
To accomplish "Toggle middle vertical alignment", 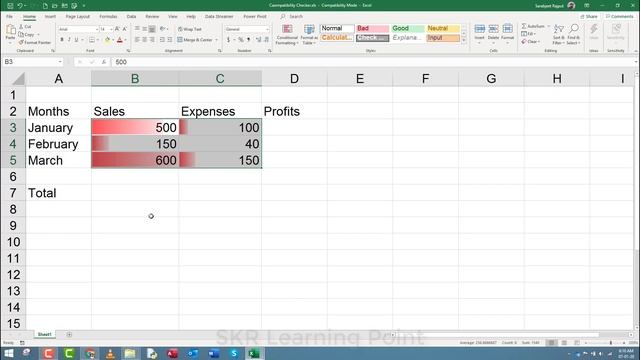I will tap(144, 29).
